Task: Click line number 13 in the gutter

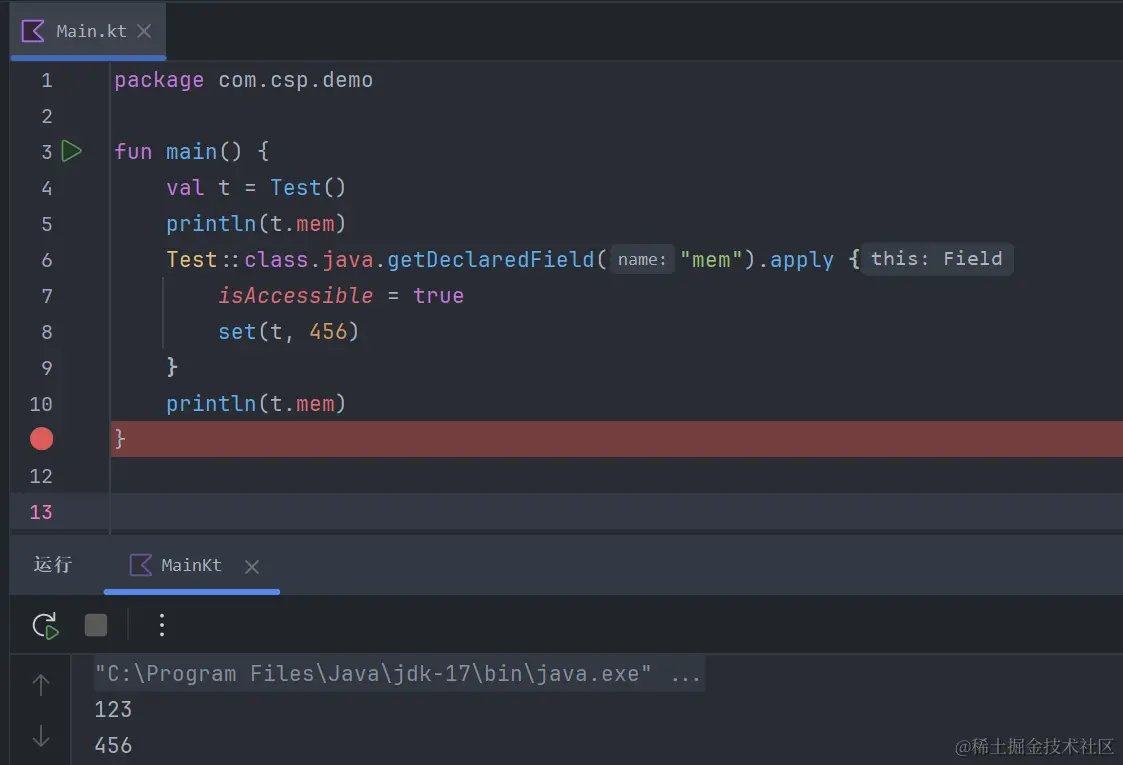Action: point(41,512)
